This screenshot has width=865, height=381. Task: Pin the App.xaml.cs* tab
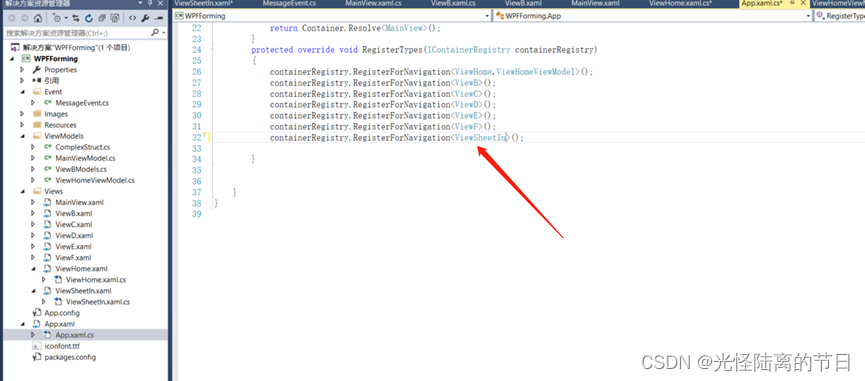coord(791,3)
